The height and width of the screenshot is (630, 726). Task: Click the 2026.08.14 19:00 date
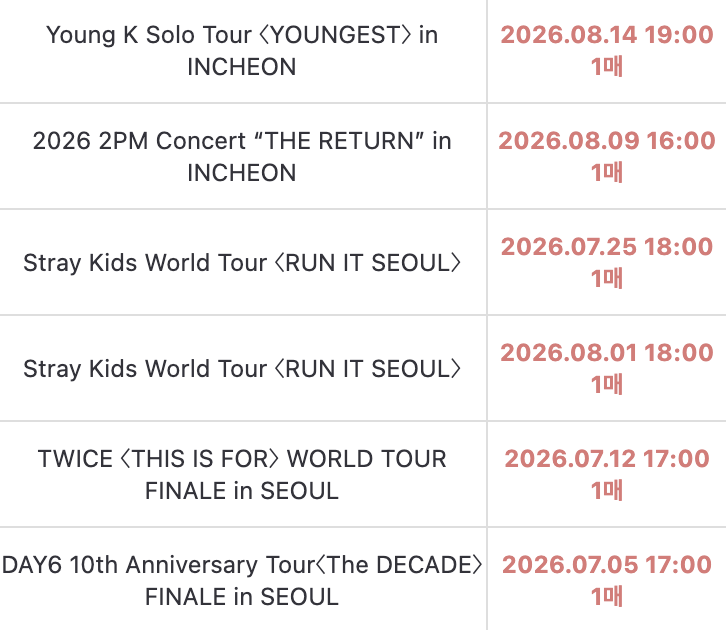click(x=607, y=35)
